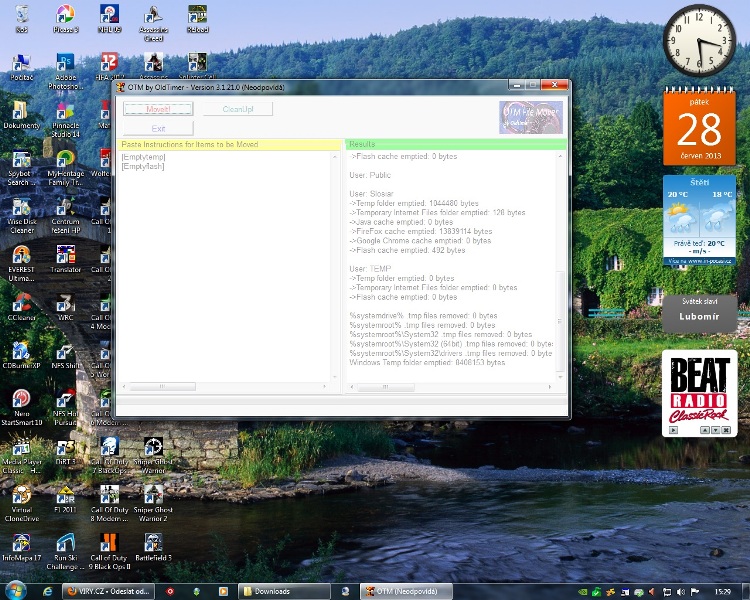Click the Exit button in OTM
This screenshot has height=600, width=750.
tap(158, 128)
